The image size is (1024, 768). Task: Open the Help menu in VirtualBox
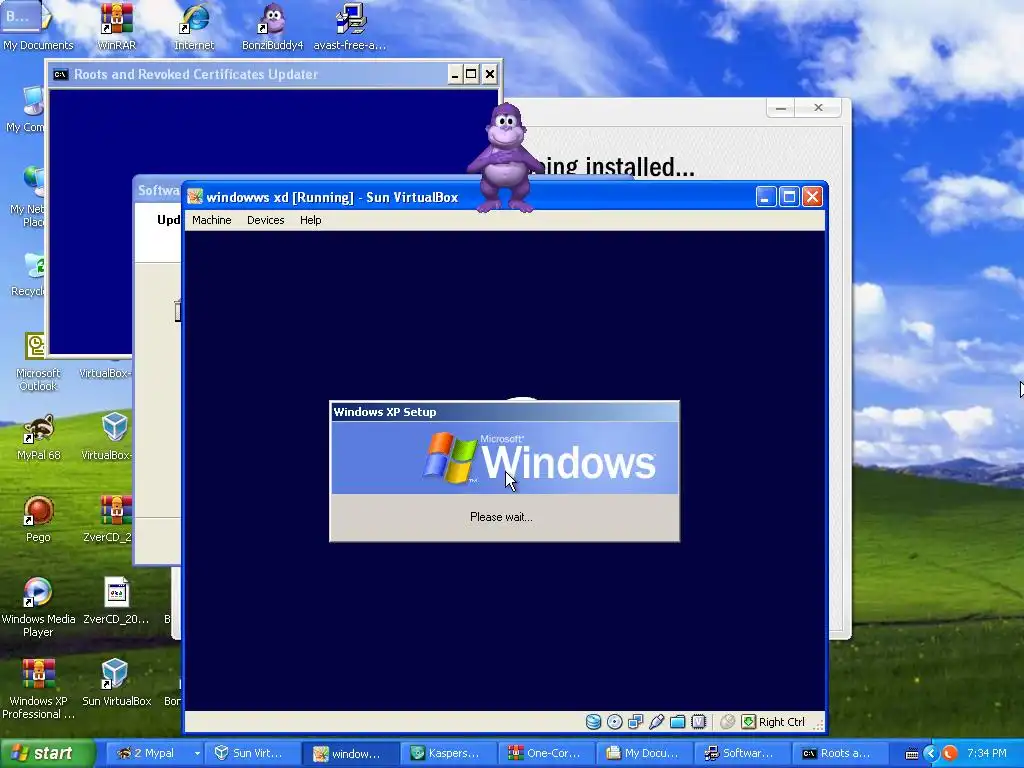coord(310,220)
